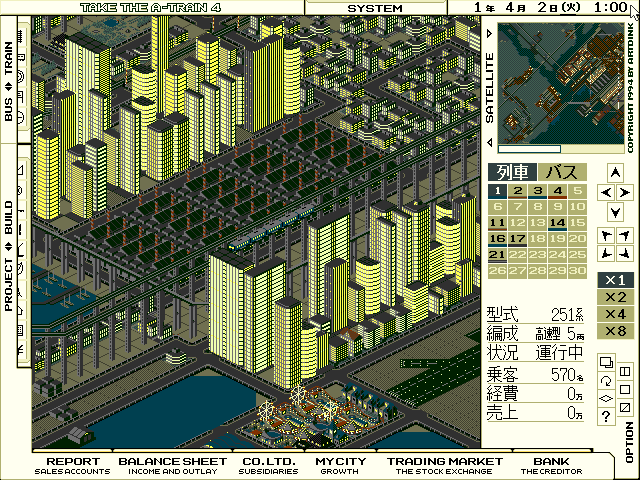Click the overlapping windows icon
Viewport: 640px width, 480px height.
pyautogui.click(x=606, y=362)
